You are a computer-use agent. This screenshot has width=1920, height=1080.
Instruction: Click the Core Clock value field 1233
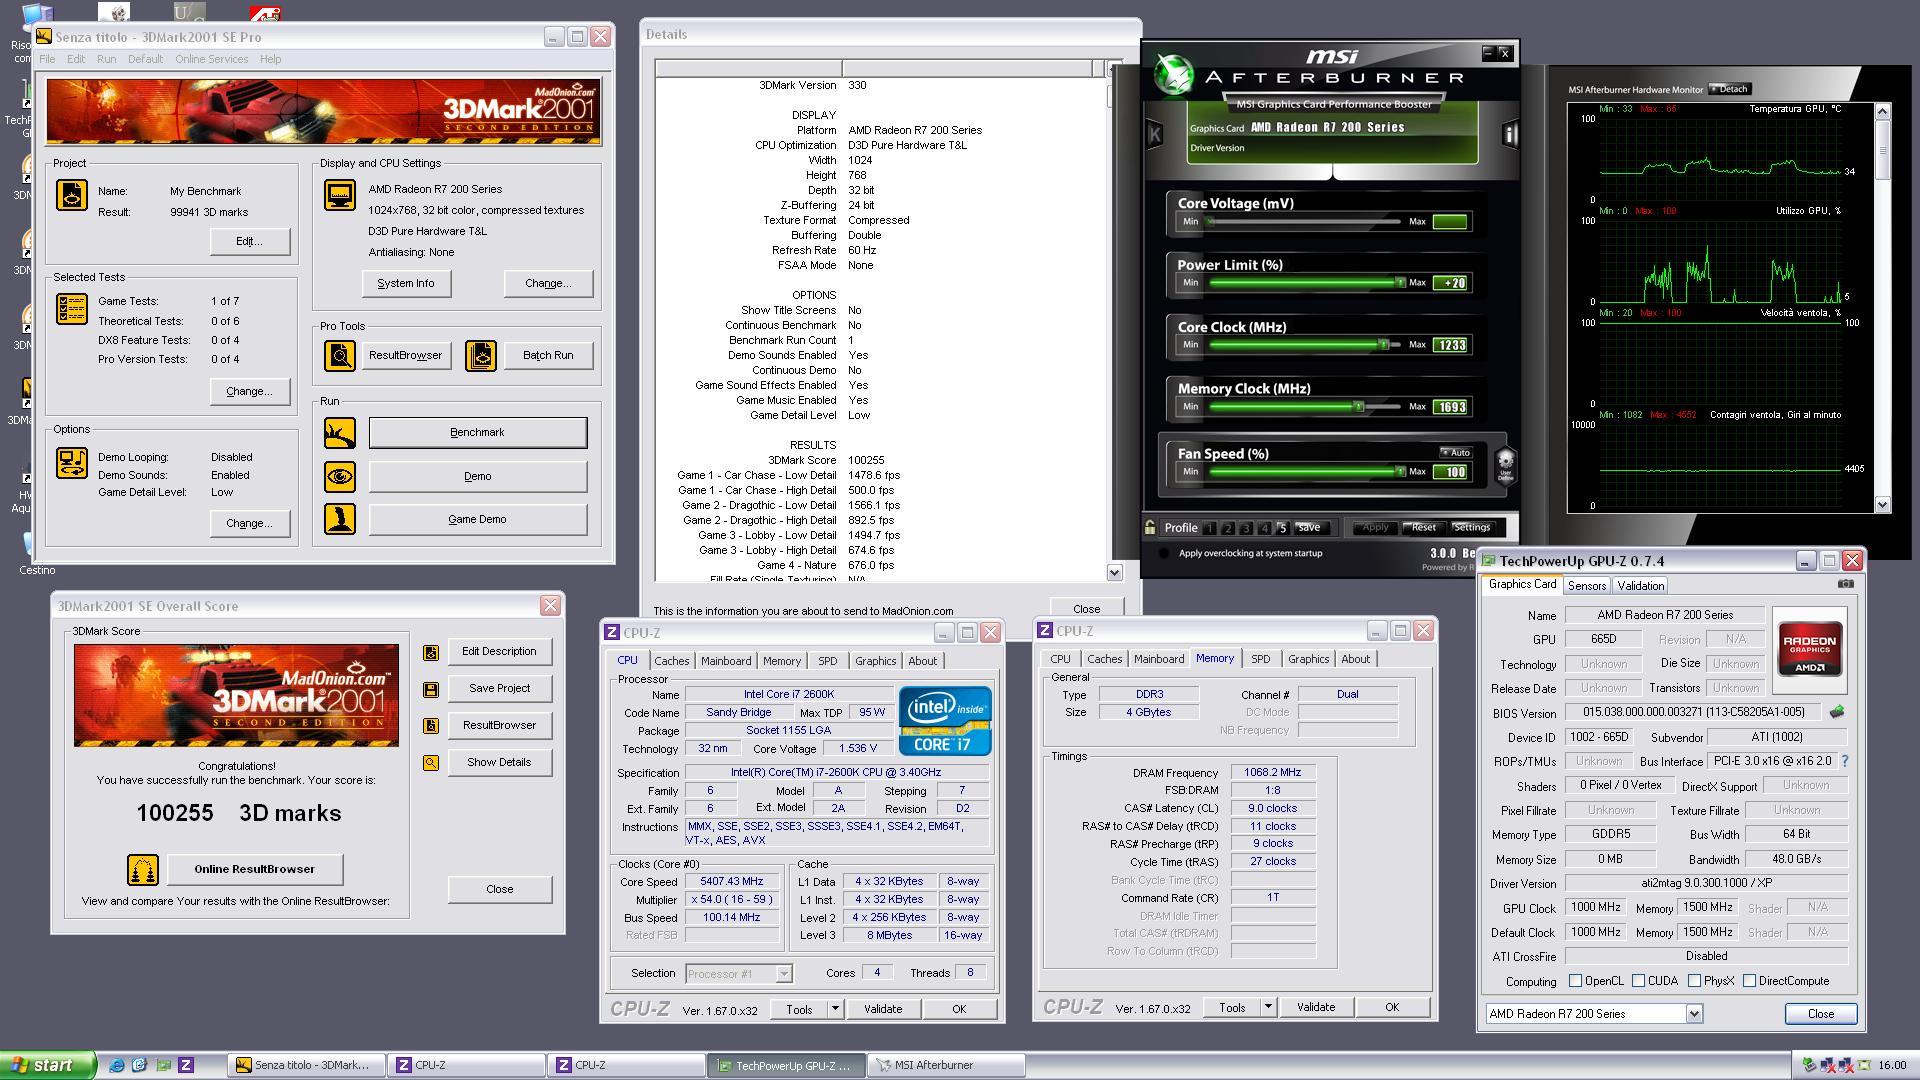1450,345
